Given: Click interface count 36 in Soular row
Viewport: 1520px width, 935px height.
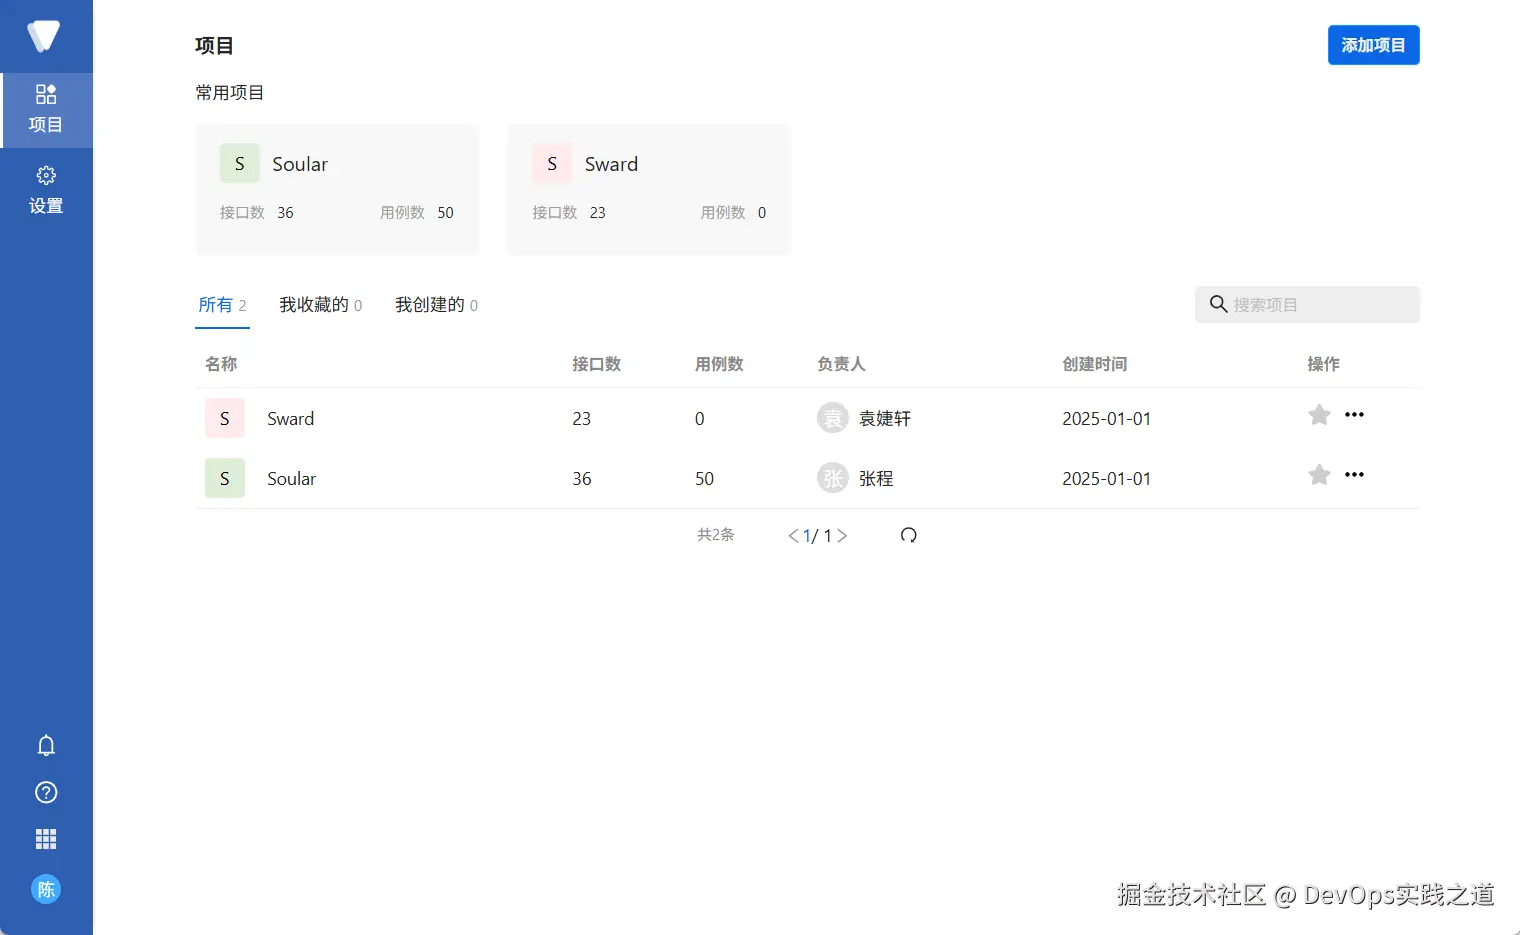Looking at the screenshot, I should [x=582, y=478].
